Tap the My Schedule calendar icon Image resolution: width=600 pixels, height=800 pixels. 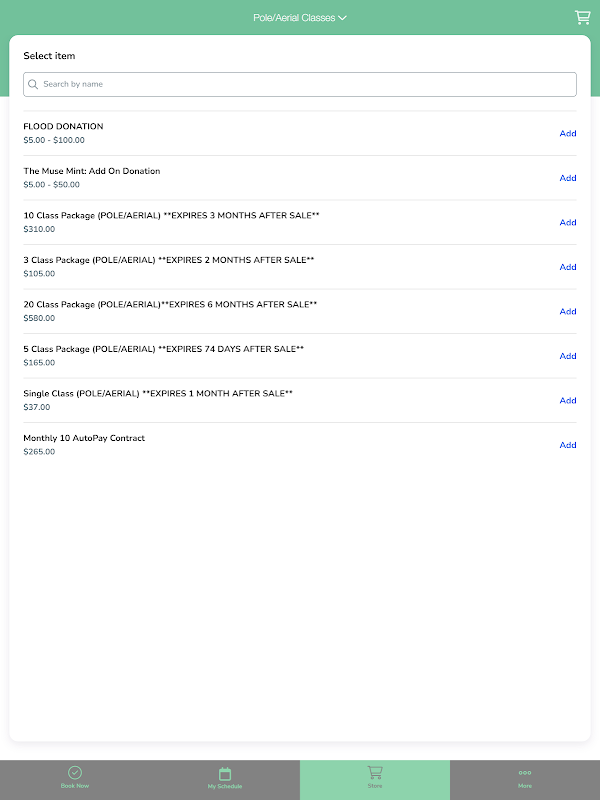pyautogui.click(x=225, y=773)
